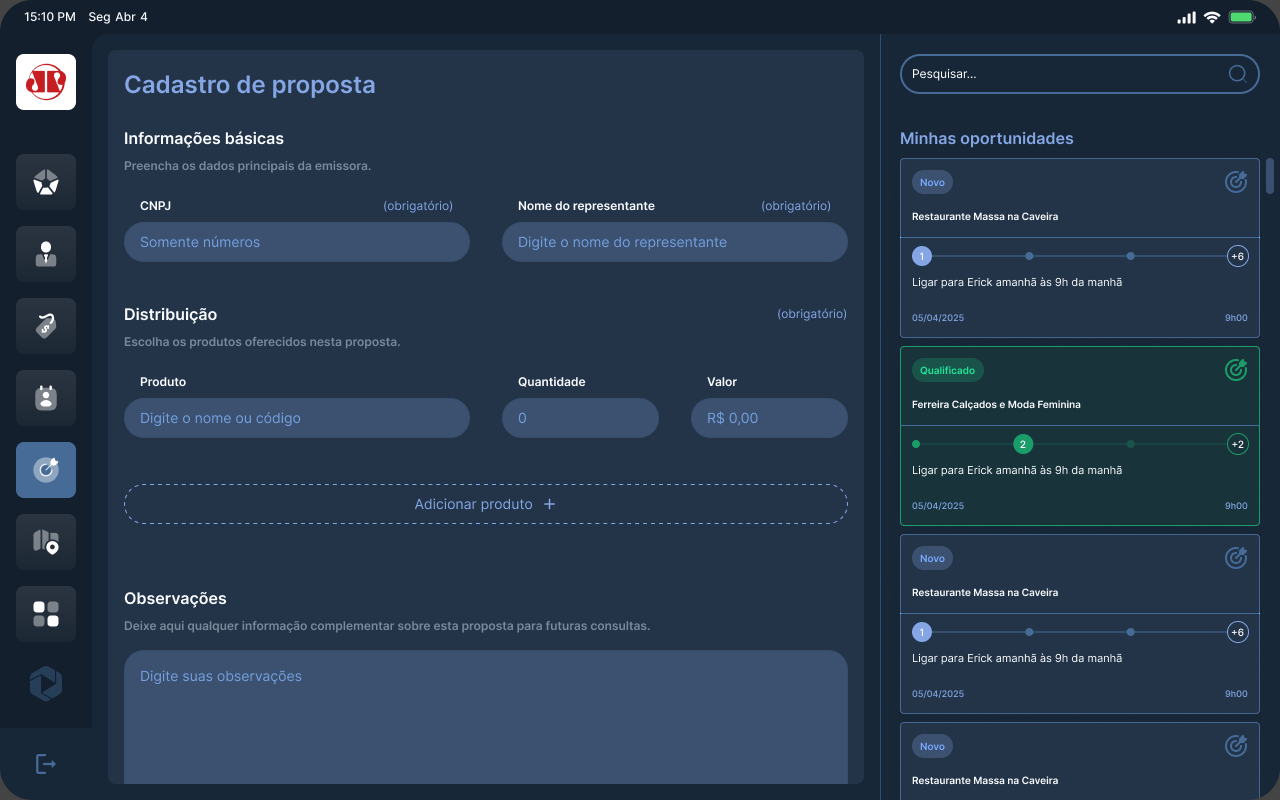
Task: Click the target icon on the topmost Novo card
Action: pyautogui.click(x=1236, y=182)
